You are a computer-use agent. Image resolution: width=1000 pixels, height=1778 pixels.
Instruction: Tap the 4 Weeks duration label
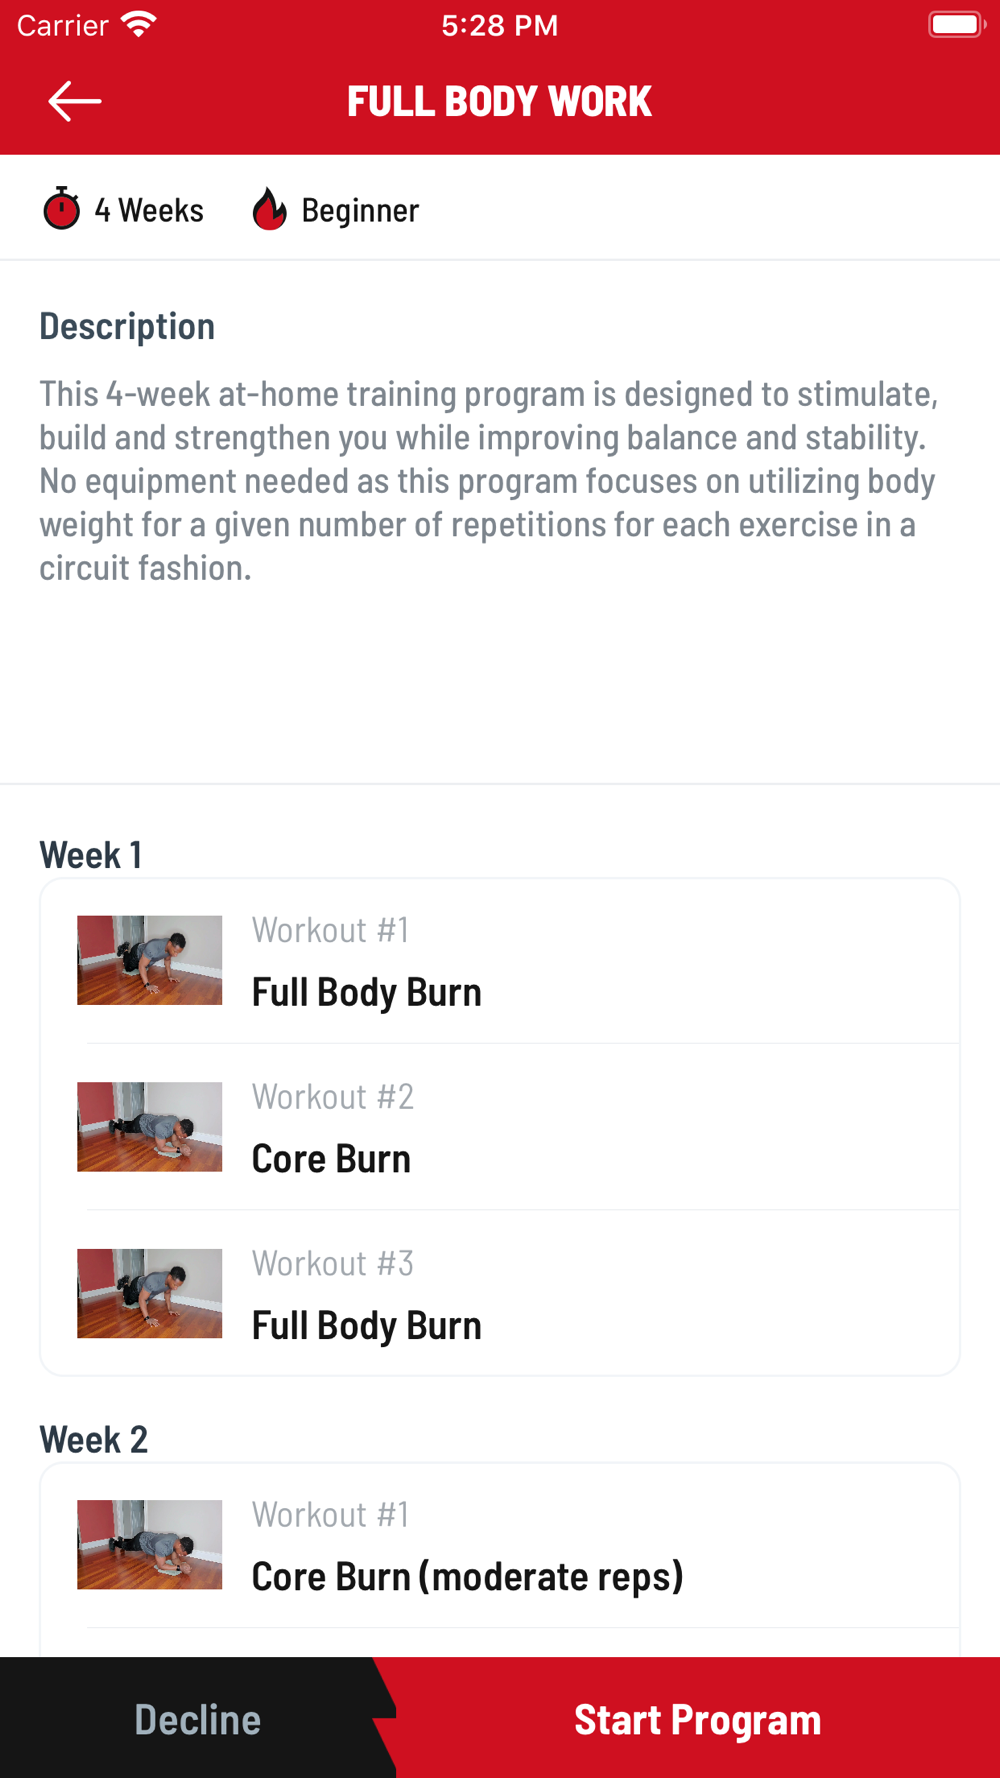coord(149,210)
